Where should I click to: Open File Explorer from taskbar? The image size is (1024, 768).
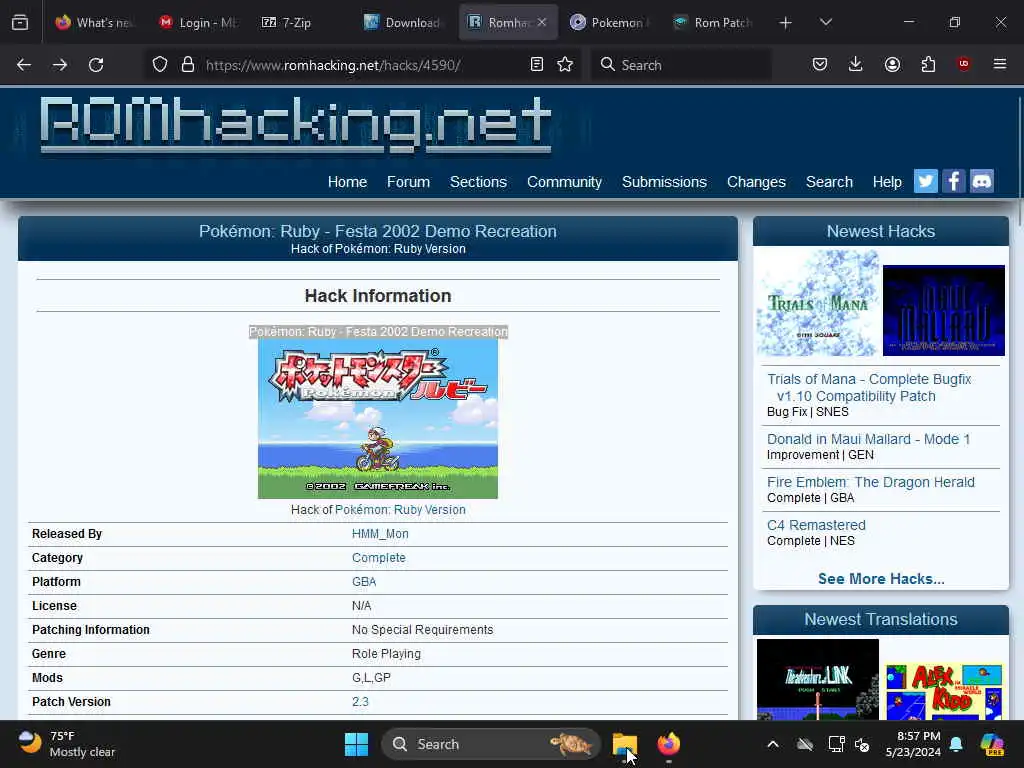click(625, 744)
